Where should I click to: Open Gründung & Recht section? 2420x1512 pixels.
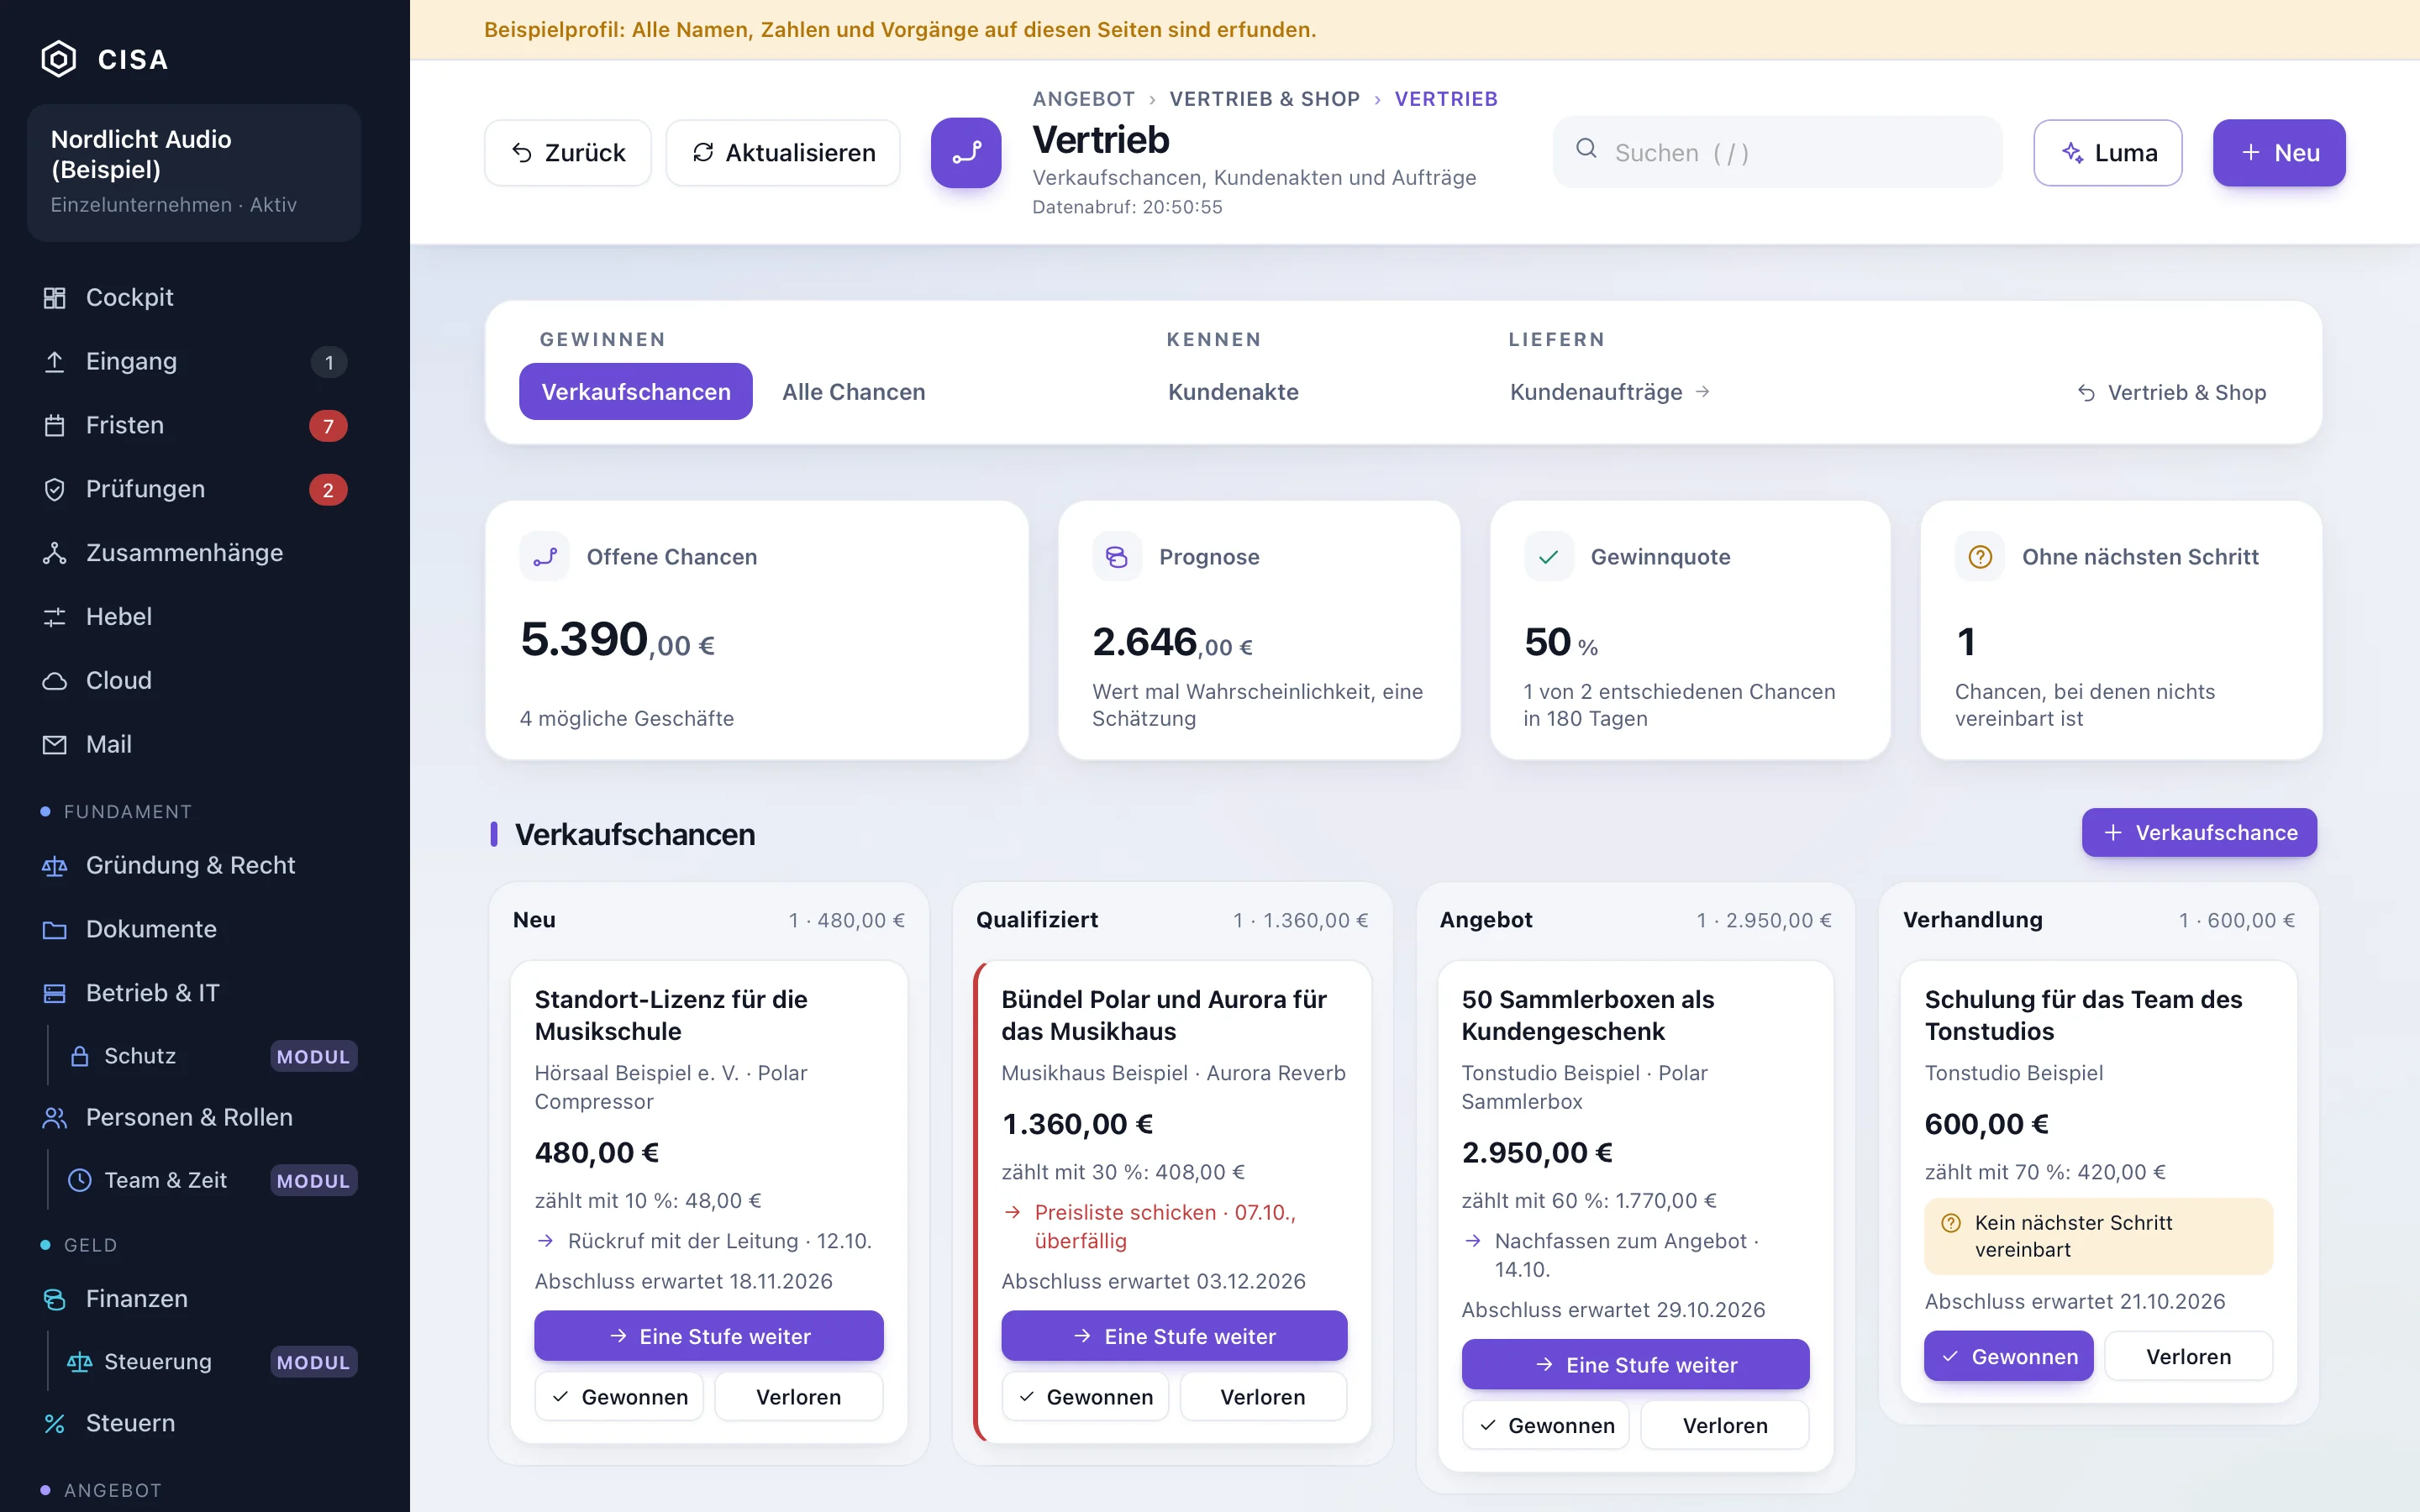point(194,865)
